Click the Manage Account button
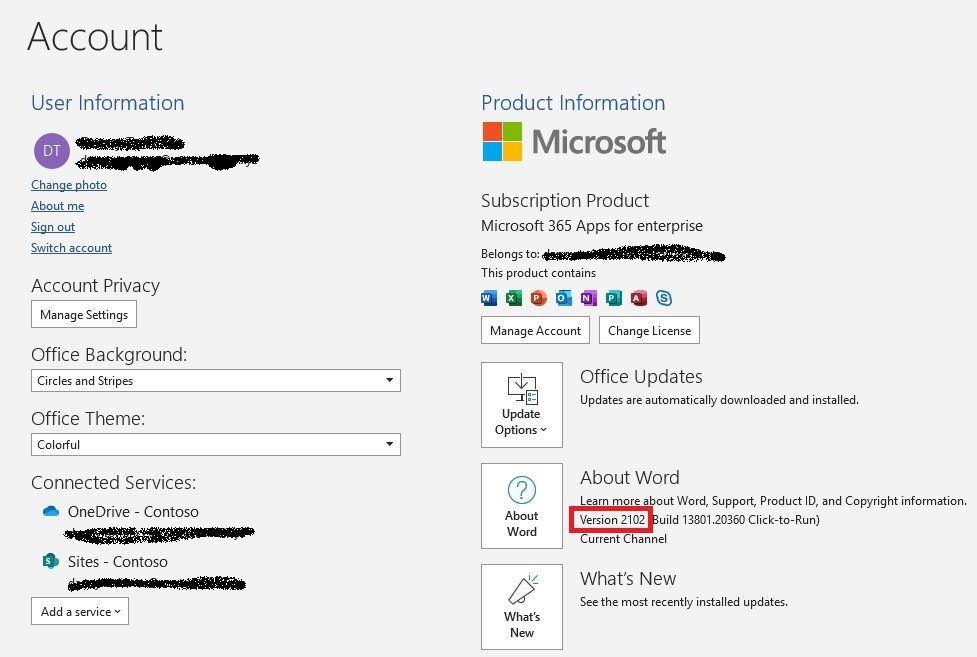The height and width of the screenshot is (657, 977). click(535, 330)
